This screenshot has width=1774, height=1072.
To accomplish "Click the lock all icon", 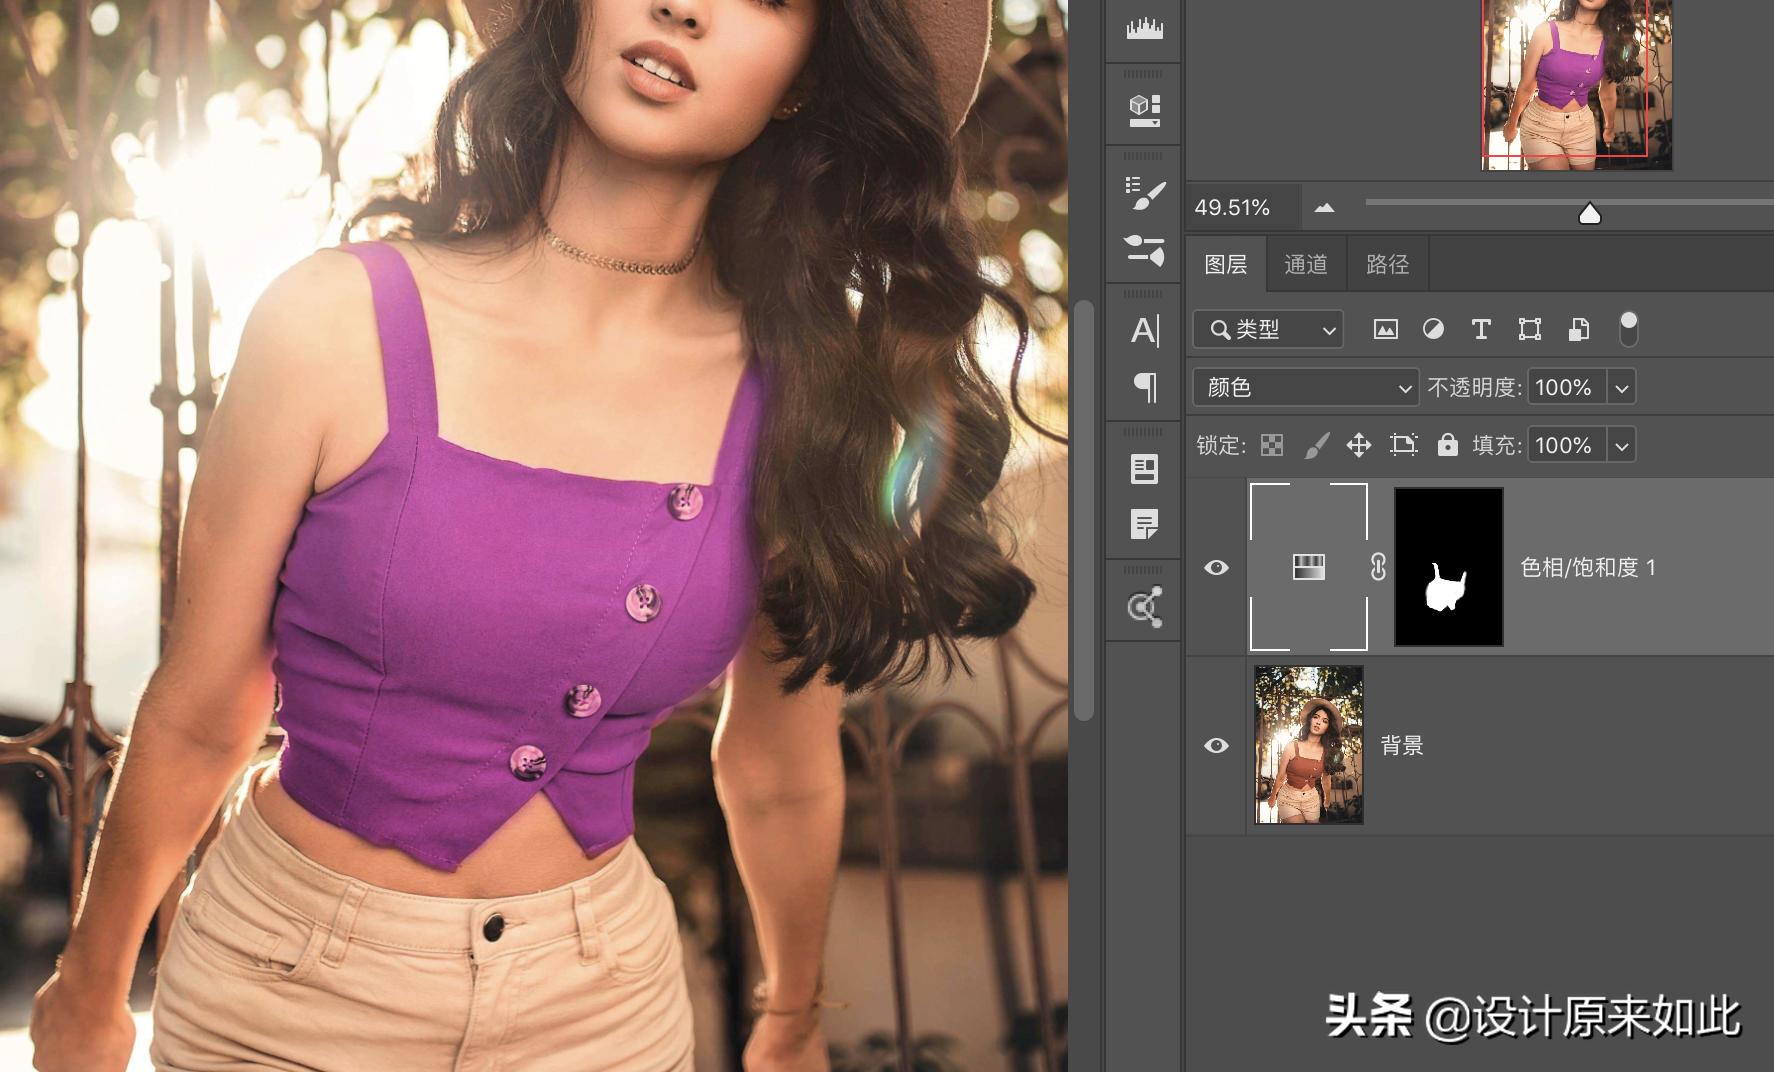I will coord(1447,445).
